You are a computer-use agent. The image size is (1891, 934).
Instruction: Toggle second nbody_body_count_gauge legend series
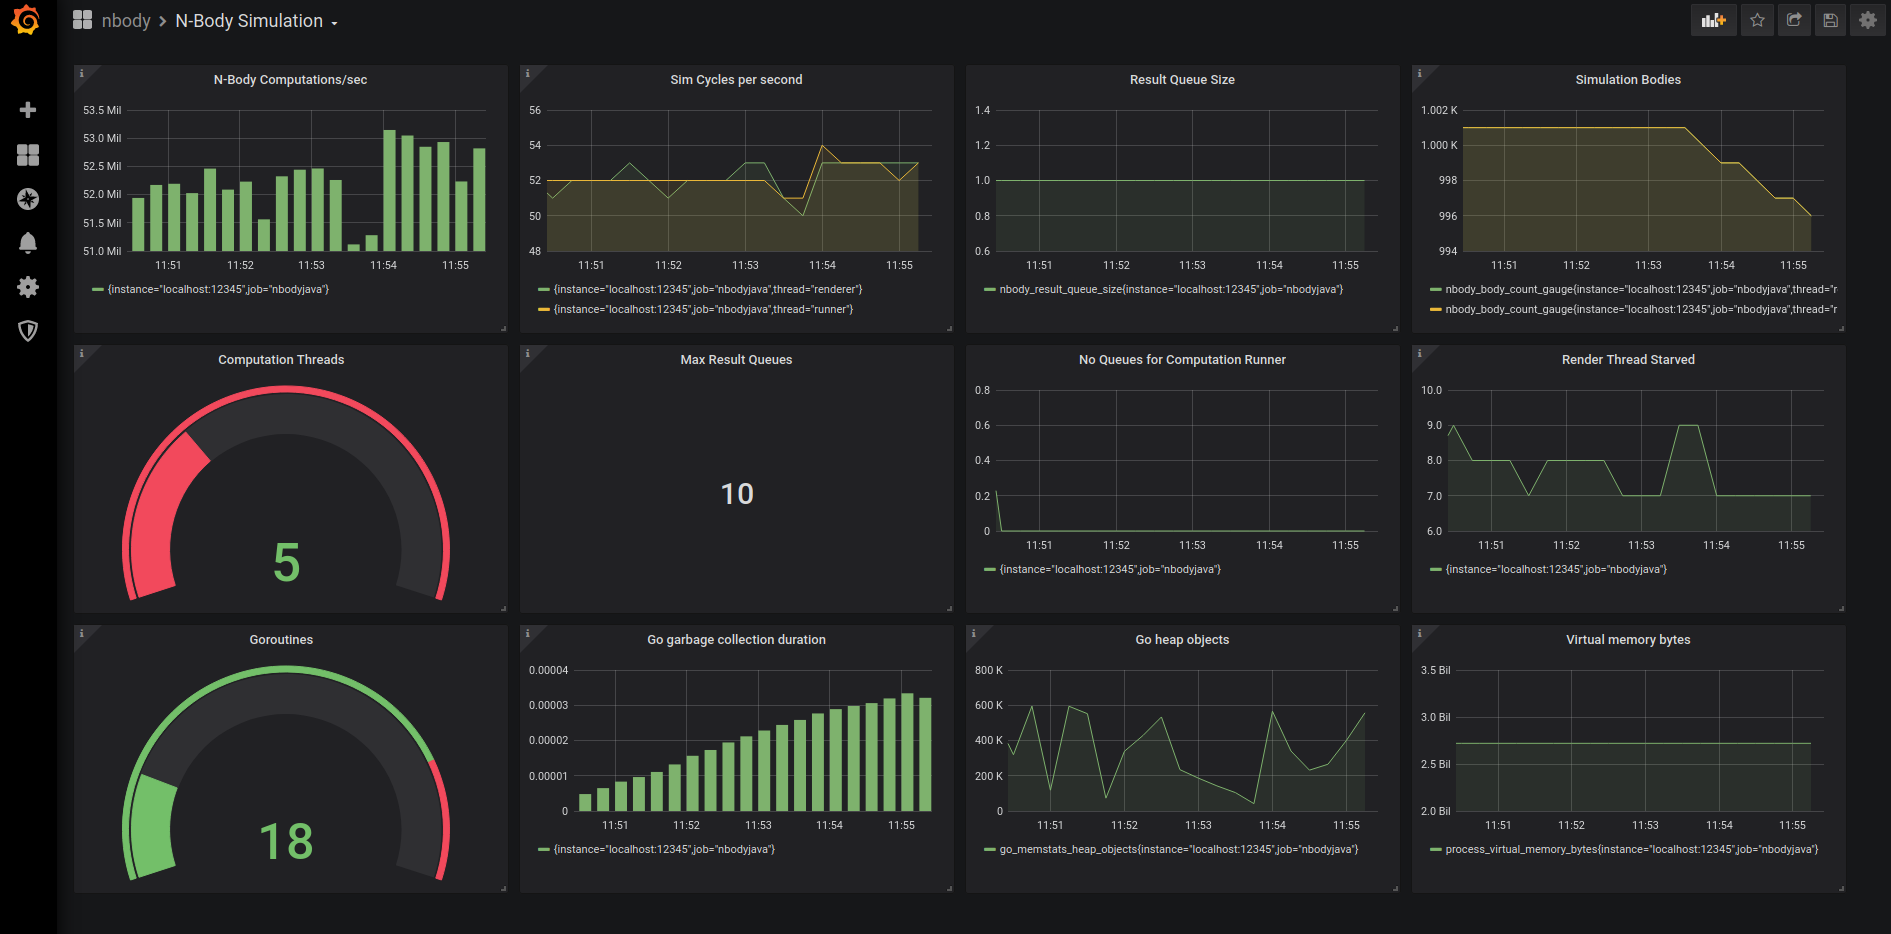click(1641, 309)
